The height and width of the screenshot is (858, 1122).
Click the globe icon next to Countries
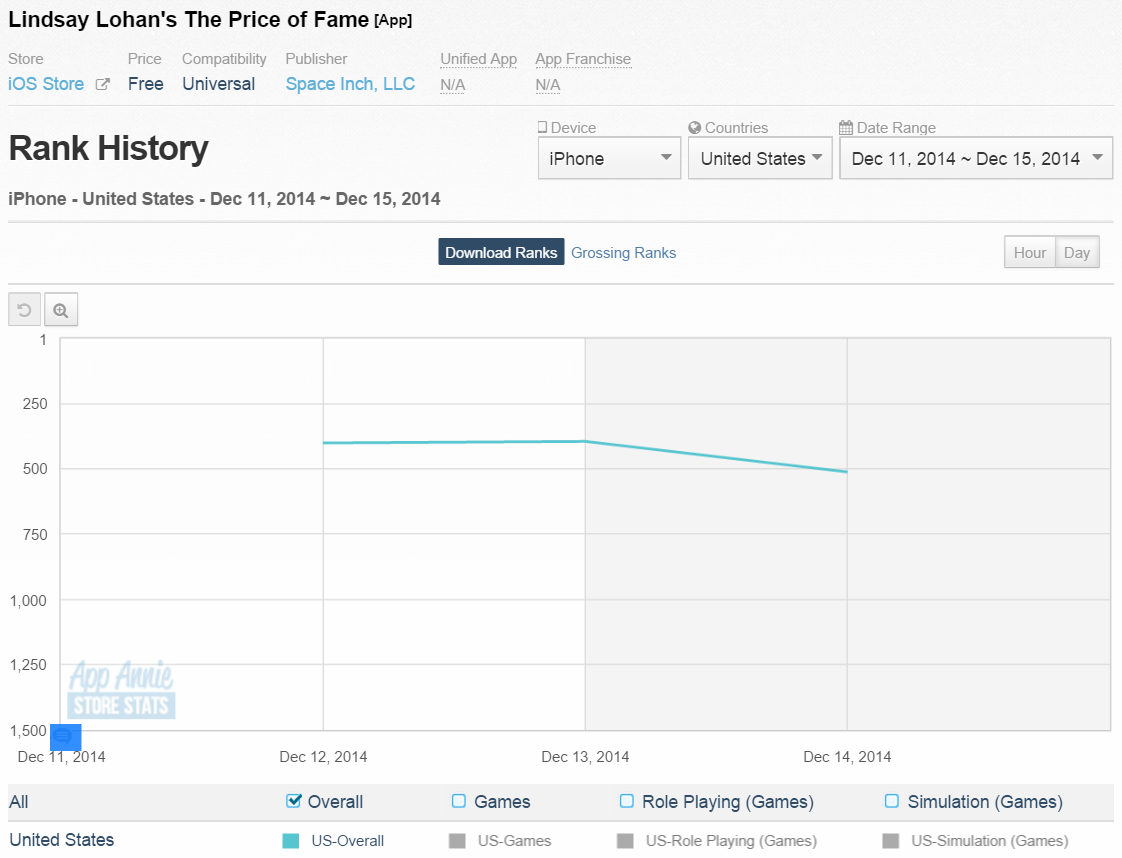[694, 127]
